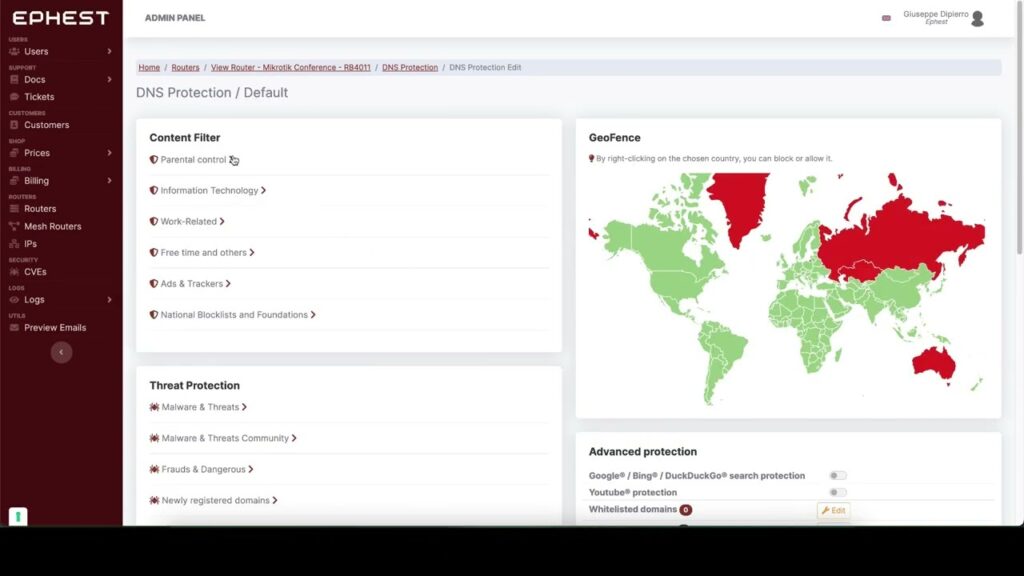Collapse the sidebar with round arrow button
Viewport: 1024px width, 576px height.
[61, 353]
